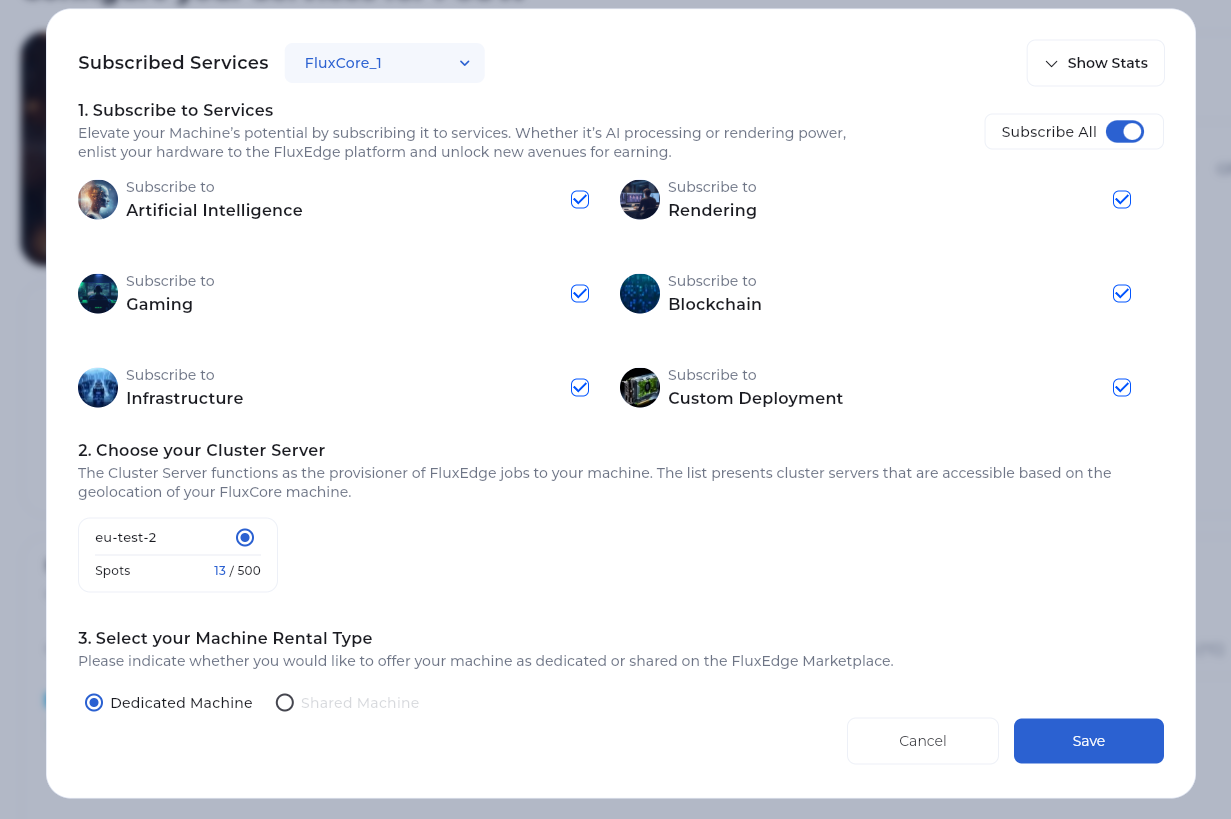
Task: Toggle the Custom Deployment checkbox
Action: coord(1122,388)
